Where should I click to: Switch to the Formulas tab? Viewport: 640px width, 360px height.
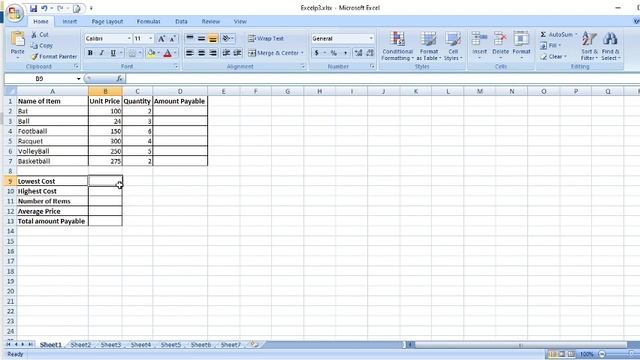tap(148, 21)
